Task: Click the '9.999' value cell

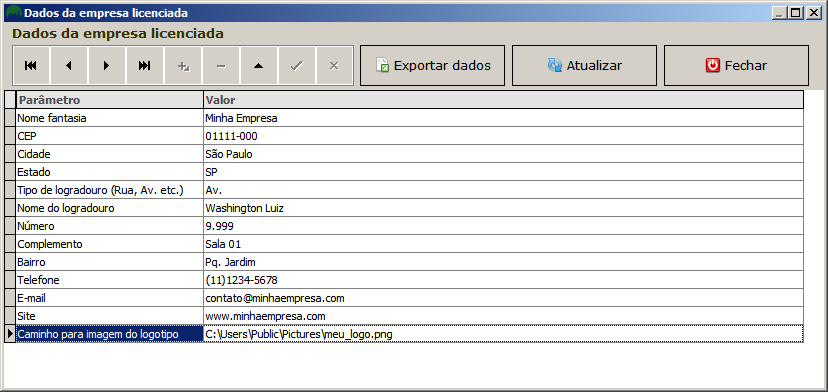Action: click(x=504, y=226)
